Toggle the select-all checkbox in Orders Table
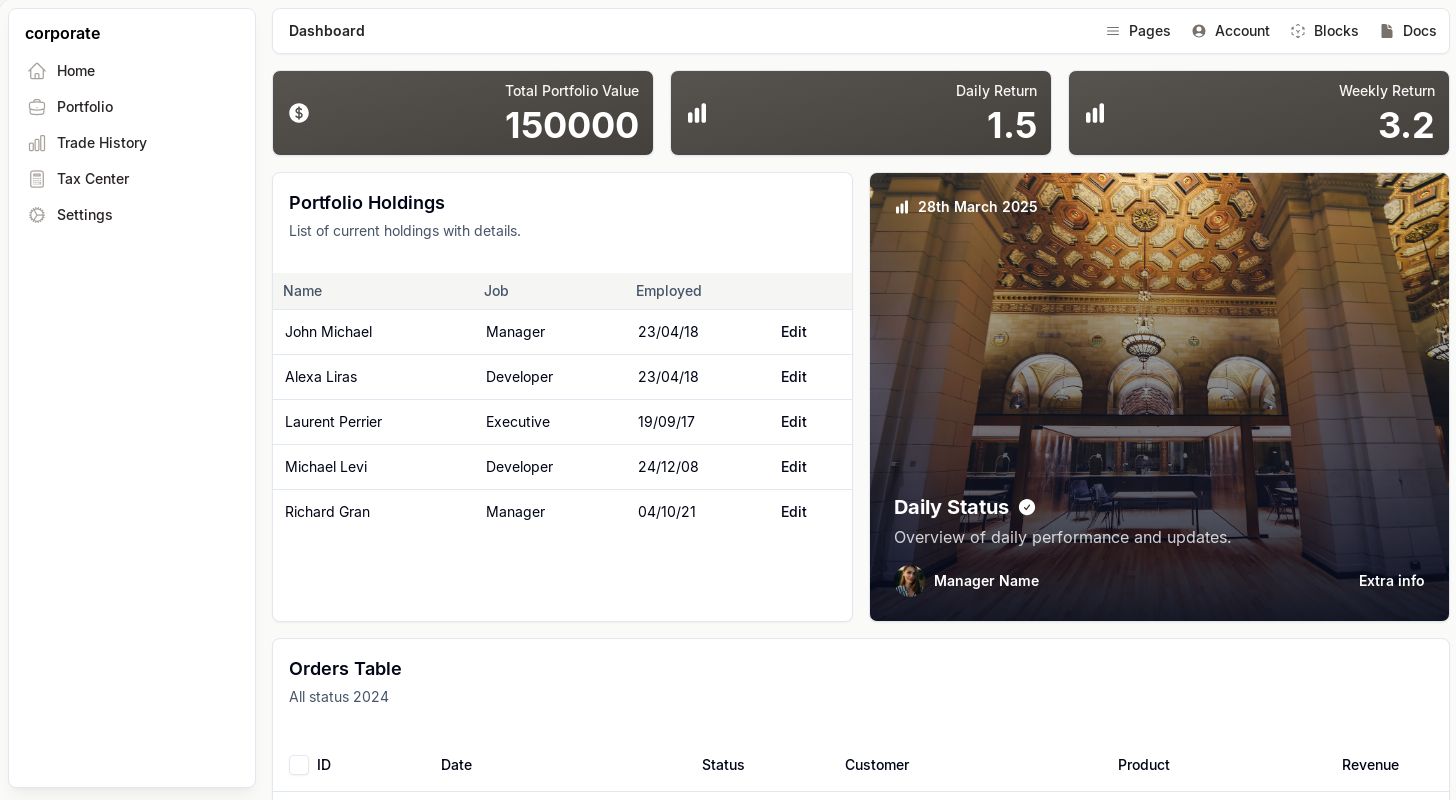This screenshot has height=800, width=1456. click(x=299, y=765)
